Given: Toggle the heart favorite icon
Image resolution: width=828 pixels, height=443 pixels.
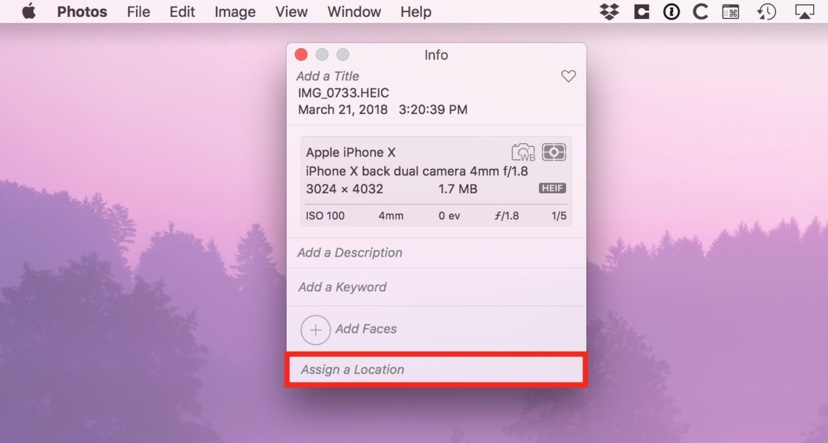Looking at the screenshot, I should [568, 77].
